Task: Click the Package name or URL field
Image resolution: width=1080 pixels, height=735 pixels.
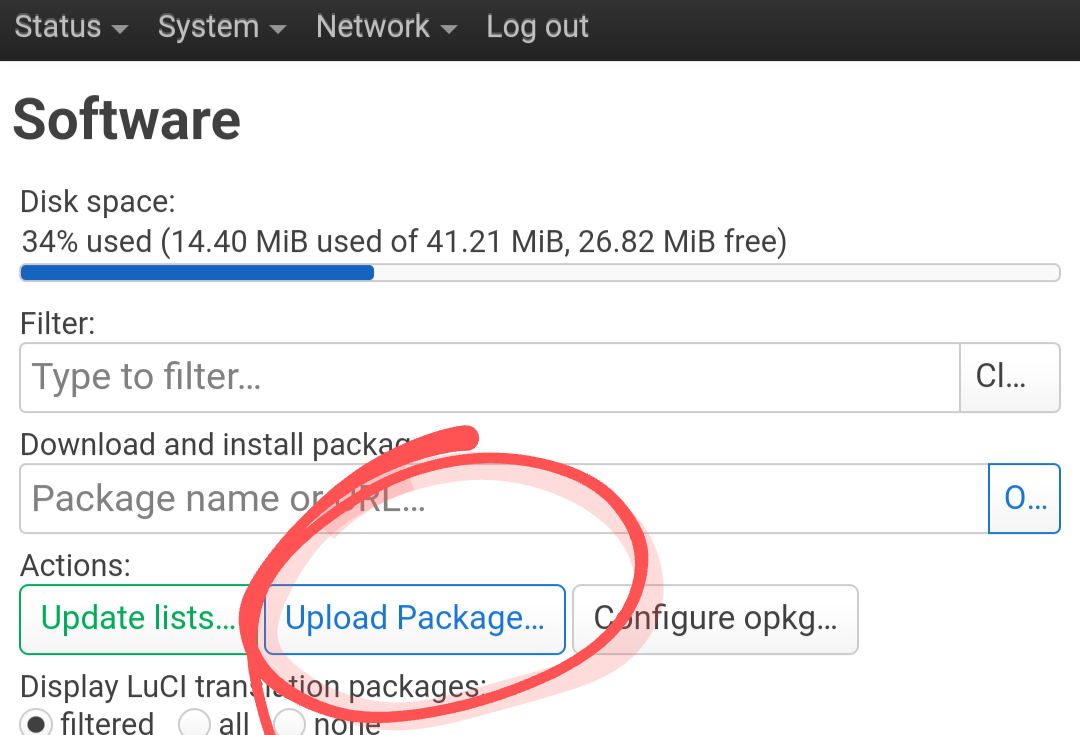Action: tap(503, 498)
